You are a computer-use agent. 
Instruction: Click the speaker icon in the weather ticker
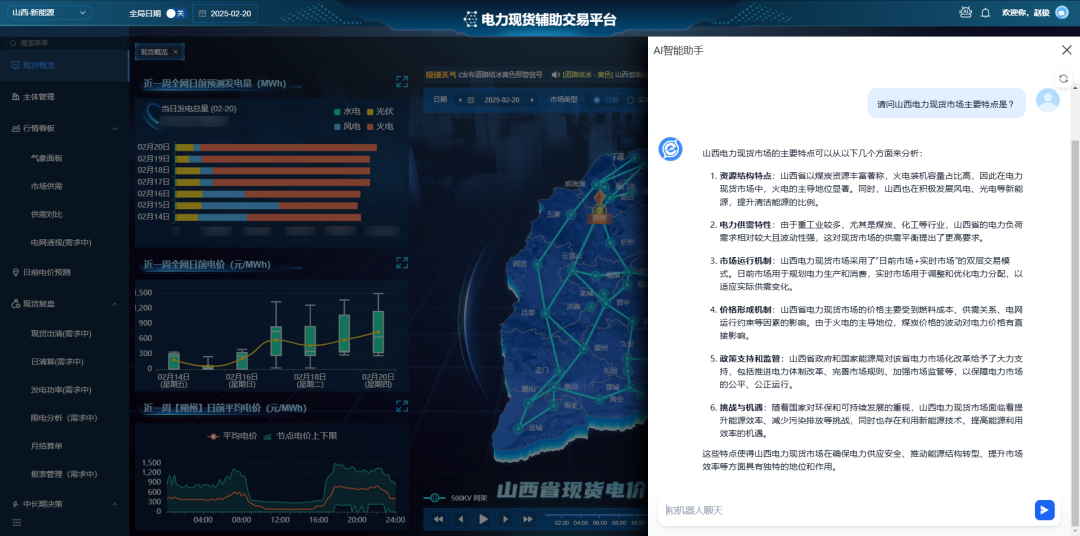point(556,74)
